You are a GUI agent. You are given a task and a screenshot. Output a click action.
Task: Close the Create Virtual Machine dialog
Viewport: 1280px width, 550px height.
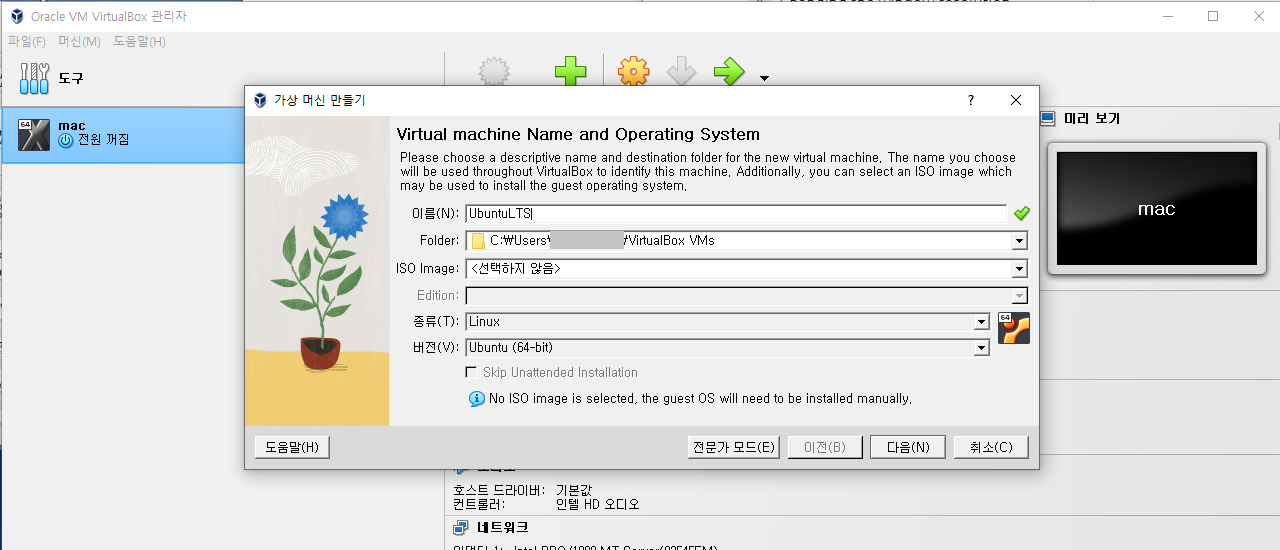(1016, 100)
